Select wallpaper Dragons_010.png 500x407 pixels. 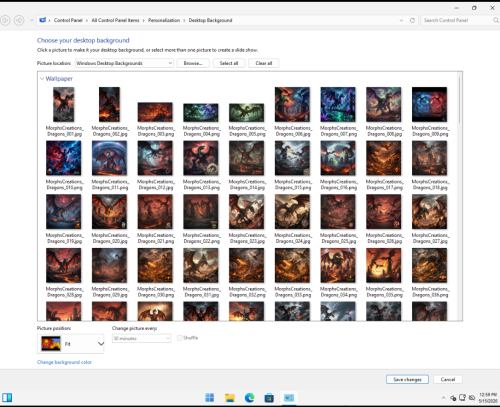64,158
